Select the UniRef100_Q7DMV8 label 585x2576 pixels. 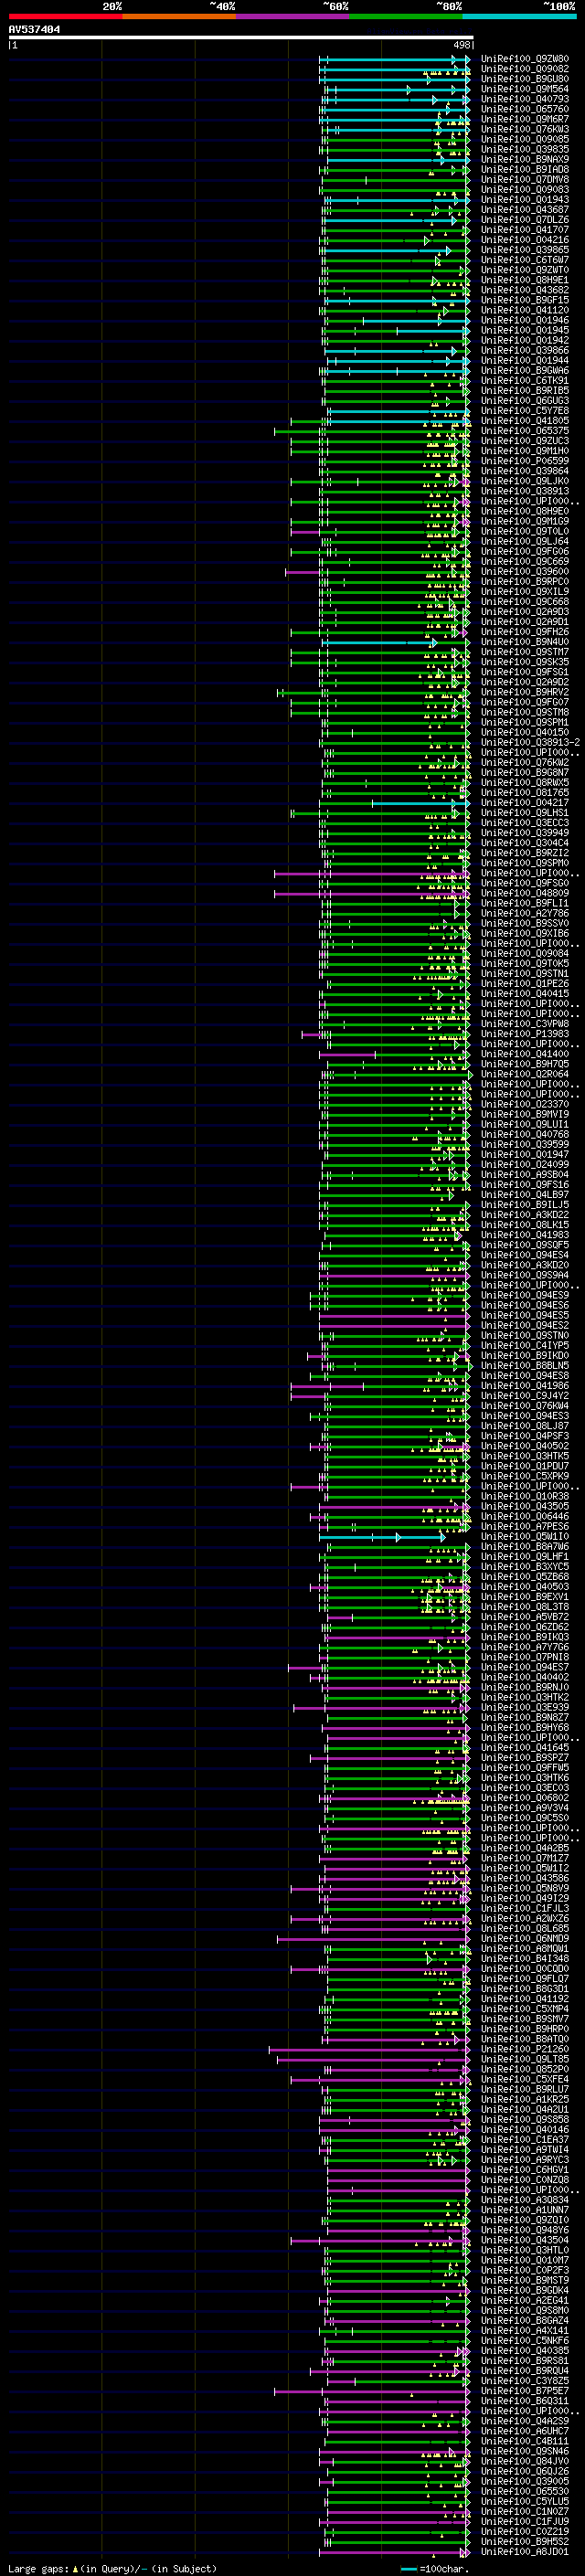click(524, 179)
